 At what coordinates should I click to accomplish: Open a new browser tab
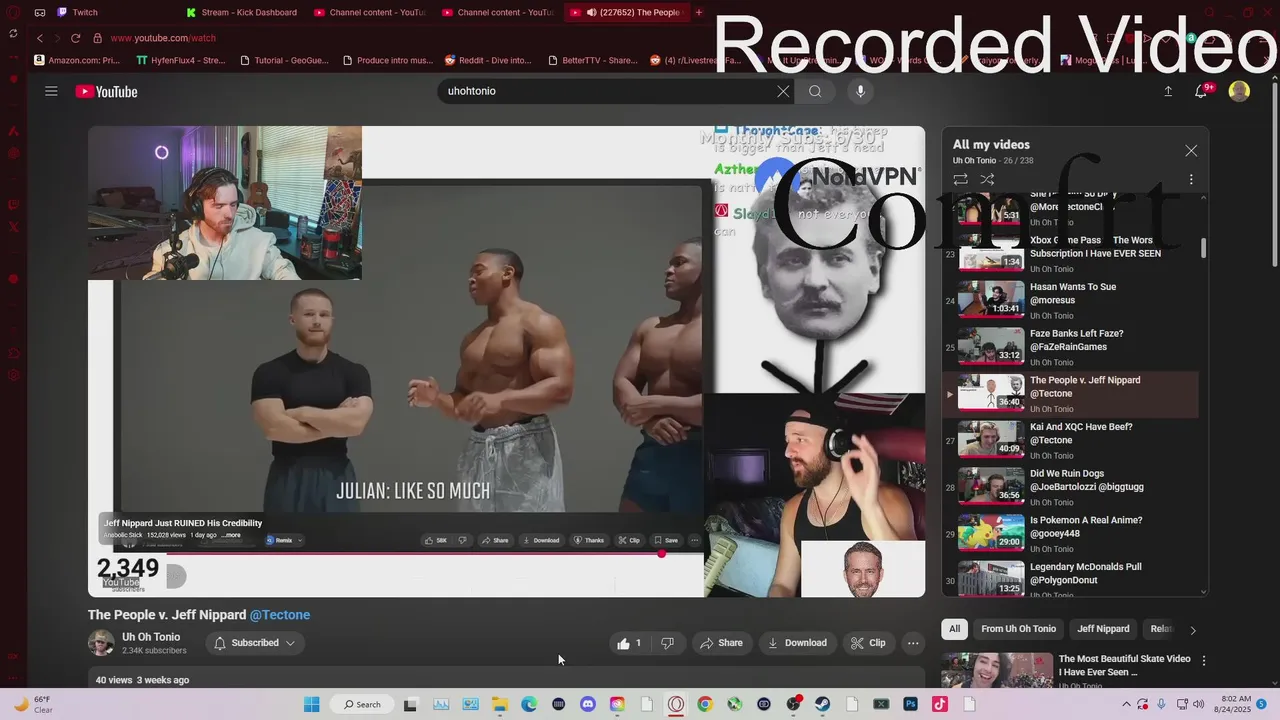pyautogui.click(x=698, y=12)
